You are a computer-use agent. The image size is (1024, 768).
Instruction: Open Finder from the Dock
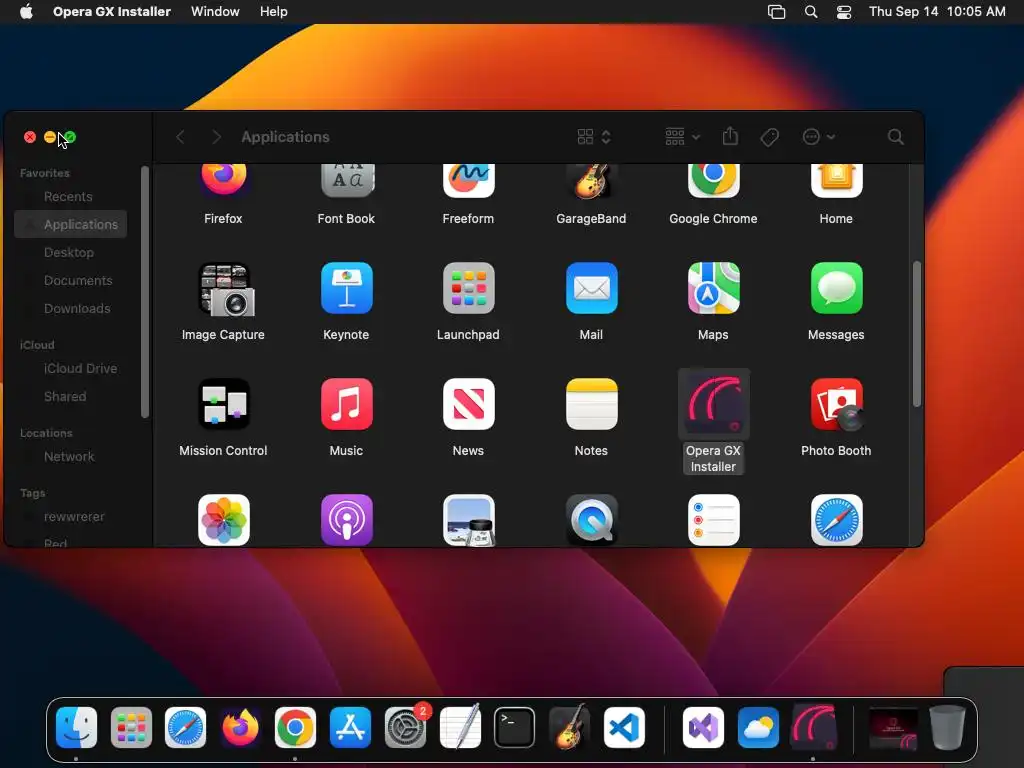(76, 727)
